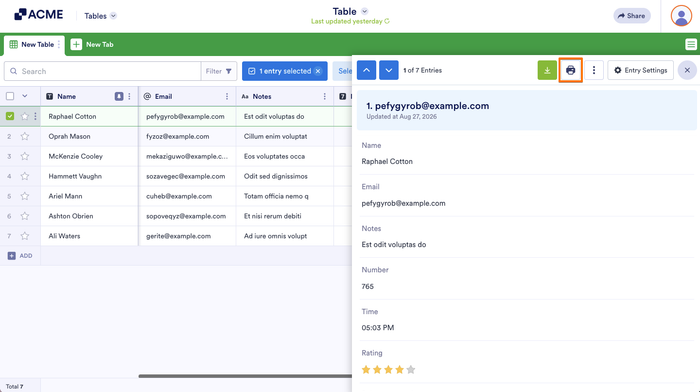Click the ACME logo
Viewport: 700px width, 392px height.
39,15
